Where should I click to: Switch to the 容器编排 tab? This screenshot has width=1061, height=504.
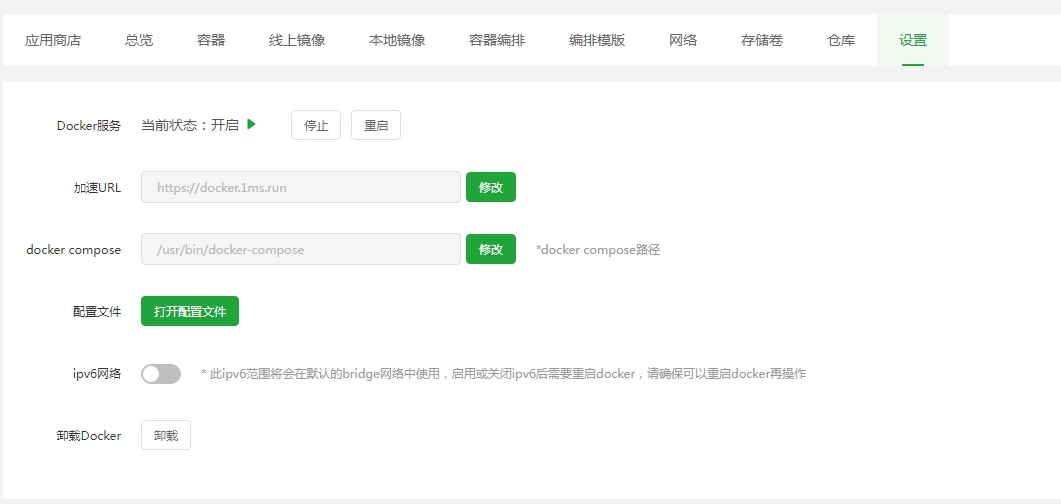pos(497,41)
